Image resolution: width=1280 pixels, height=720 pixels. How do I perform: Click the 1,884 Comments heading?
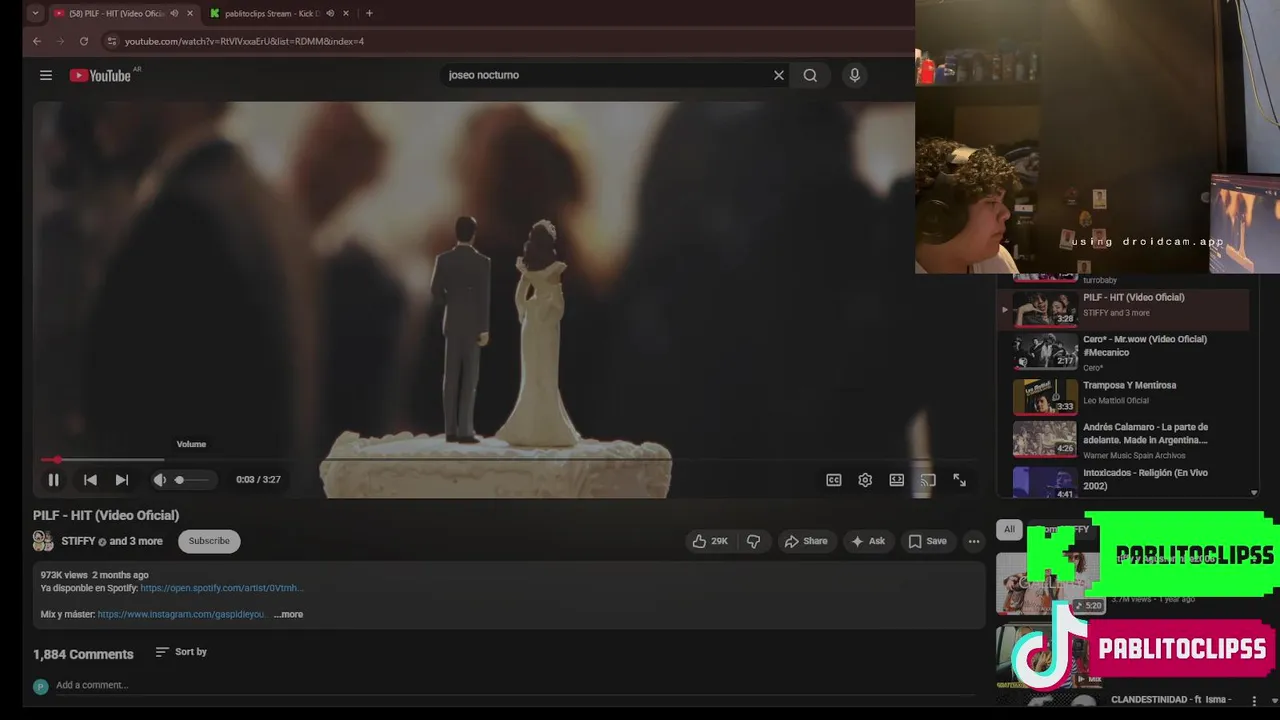83,654
